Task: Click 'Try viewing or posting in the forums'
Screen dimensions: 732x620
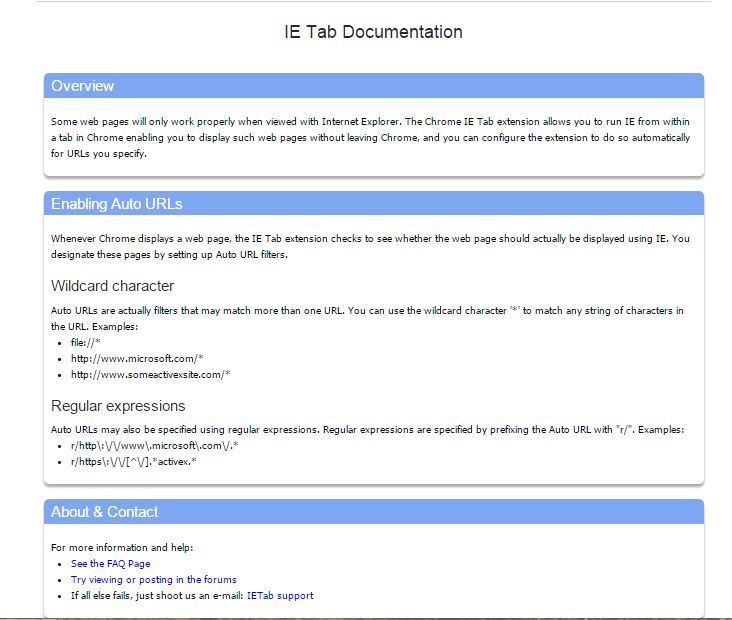Action: (x=153, y=579)
